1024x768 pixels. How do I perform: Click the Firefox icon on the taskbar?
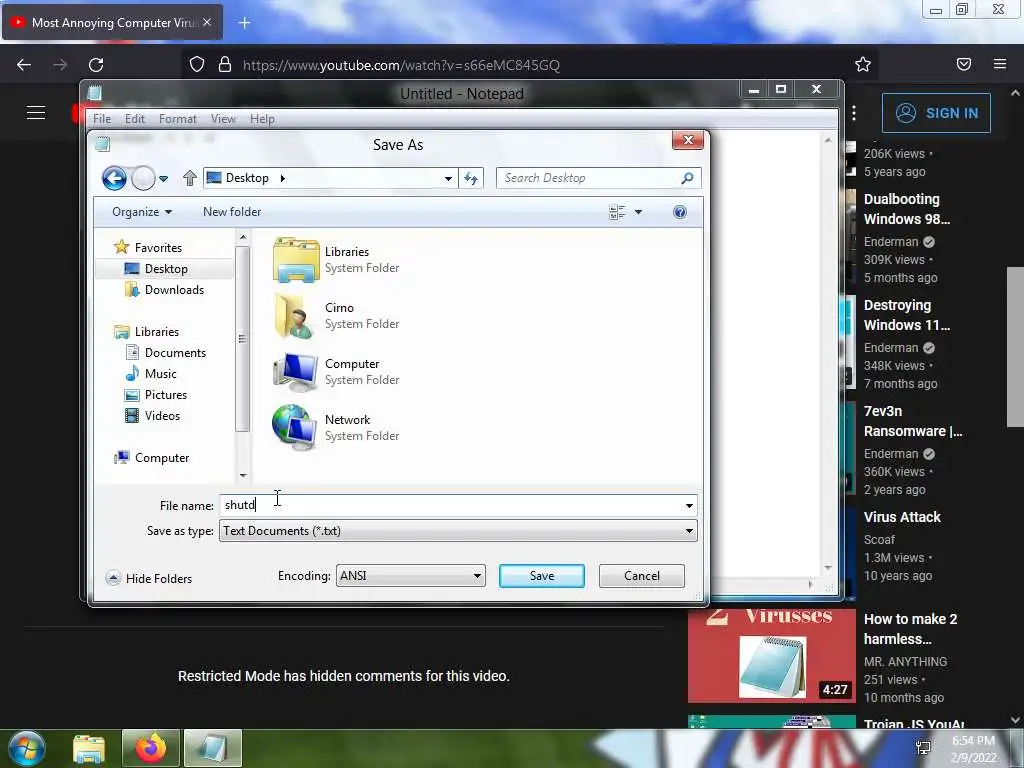(150, 748)
